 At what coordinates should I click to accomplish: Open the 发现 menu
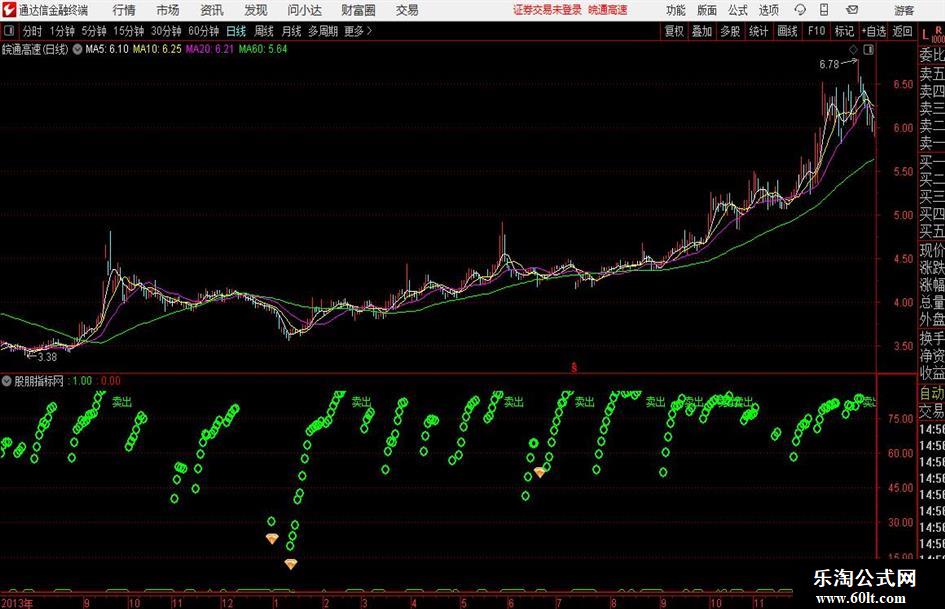[x=256, y=10]
